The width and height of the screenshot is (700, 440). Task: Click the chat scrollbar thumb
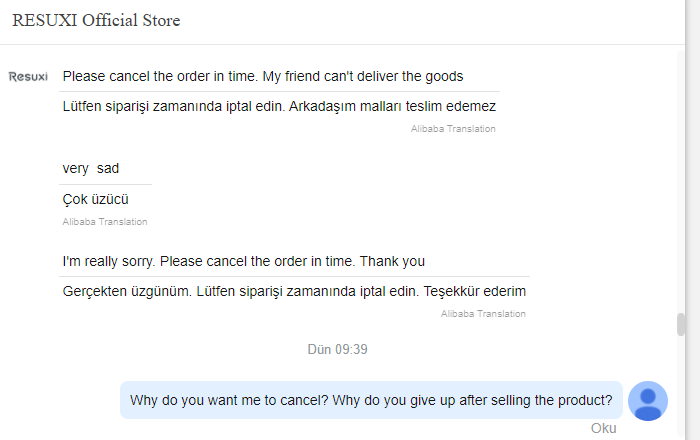[681, 324]
